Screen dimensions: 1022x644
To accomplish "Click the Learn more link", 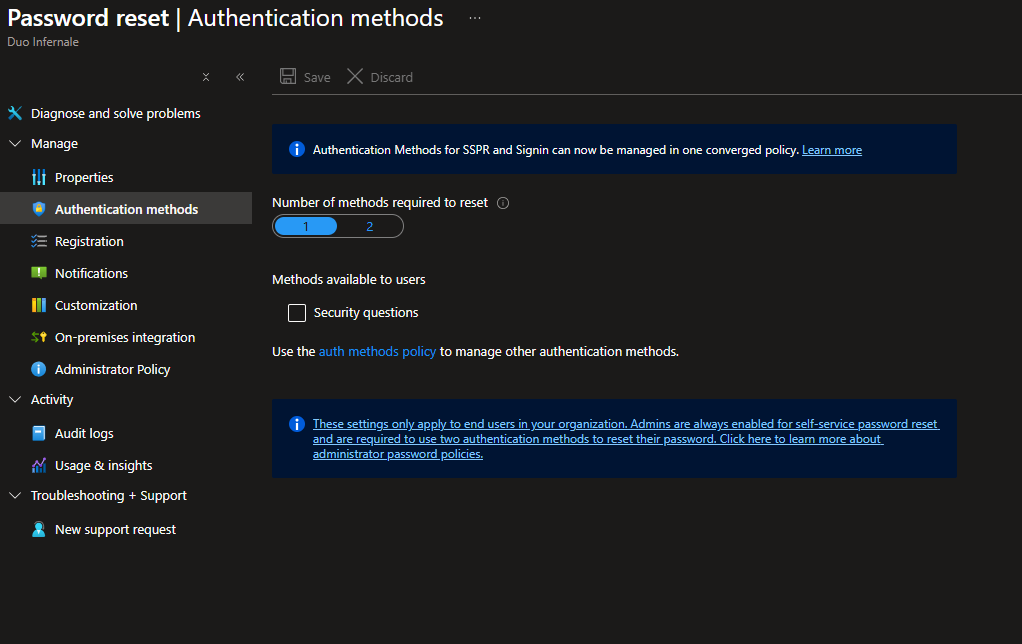I will [x=831, y=150].
